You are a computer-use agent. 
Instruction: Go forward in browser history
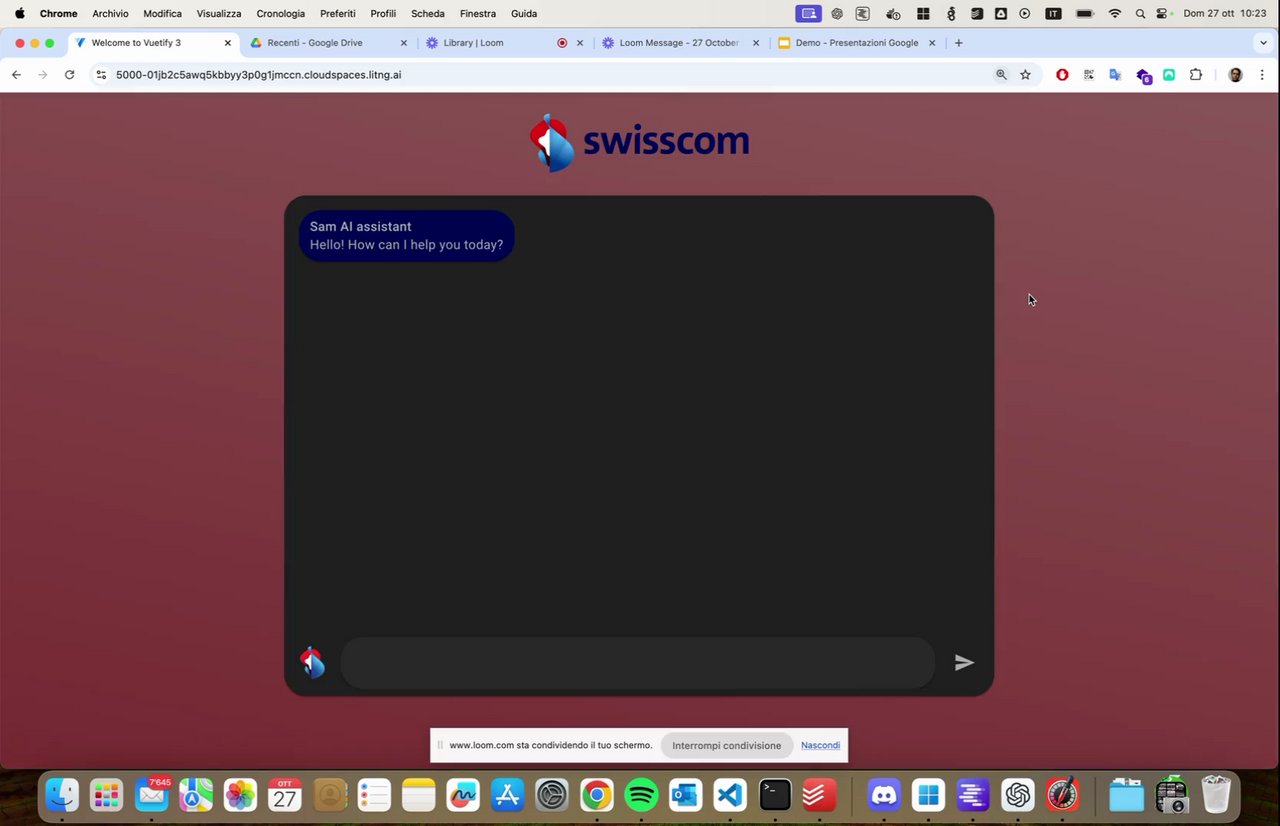[42, 75]
